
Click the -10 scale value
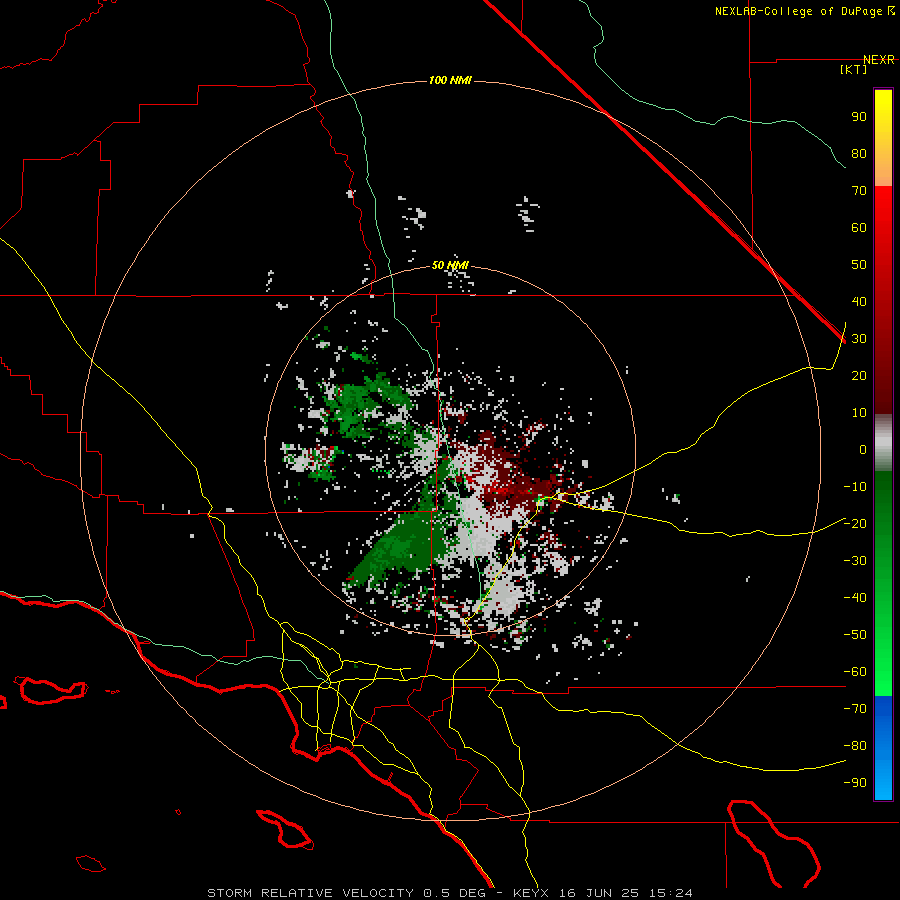[855, 487]
